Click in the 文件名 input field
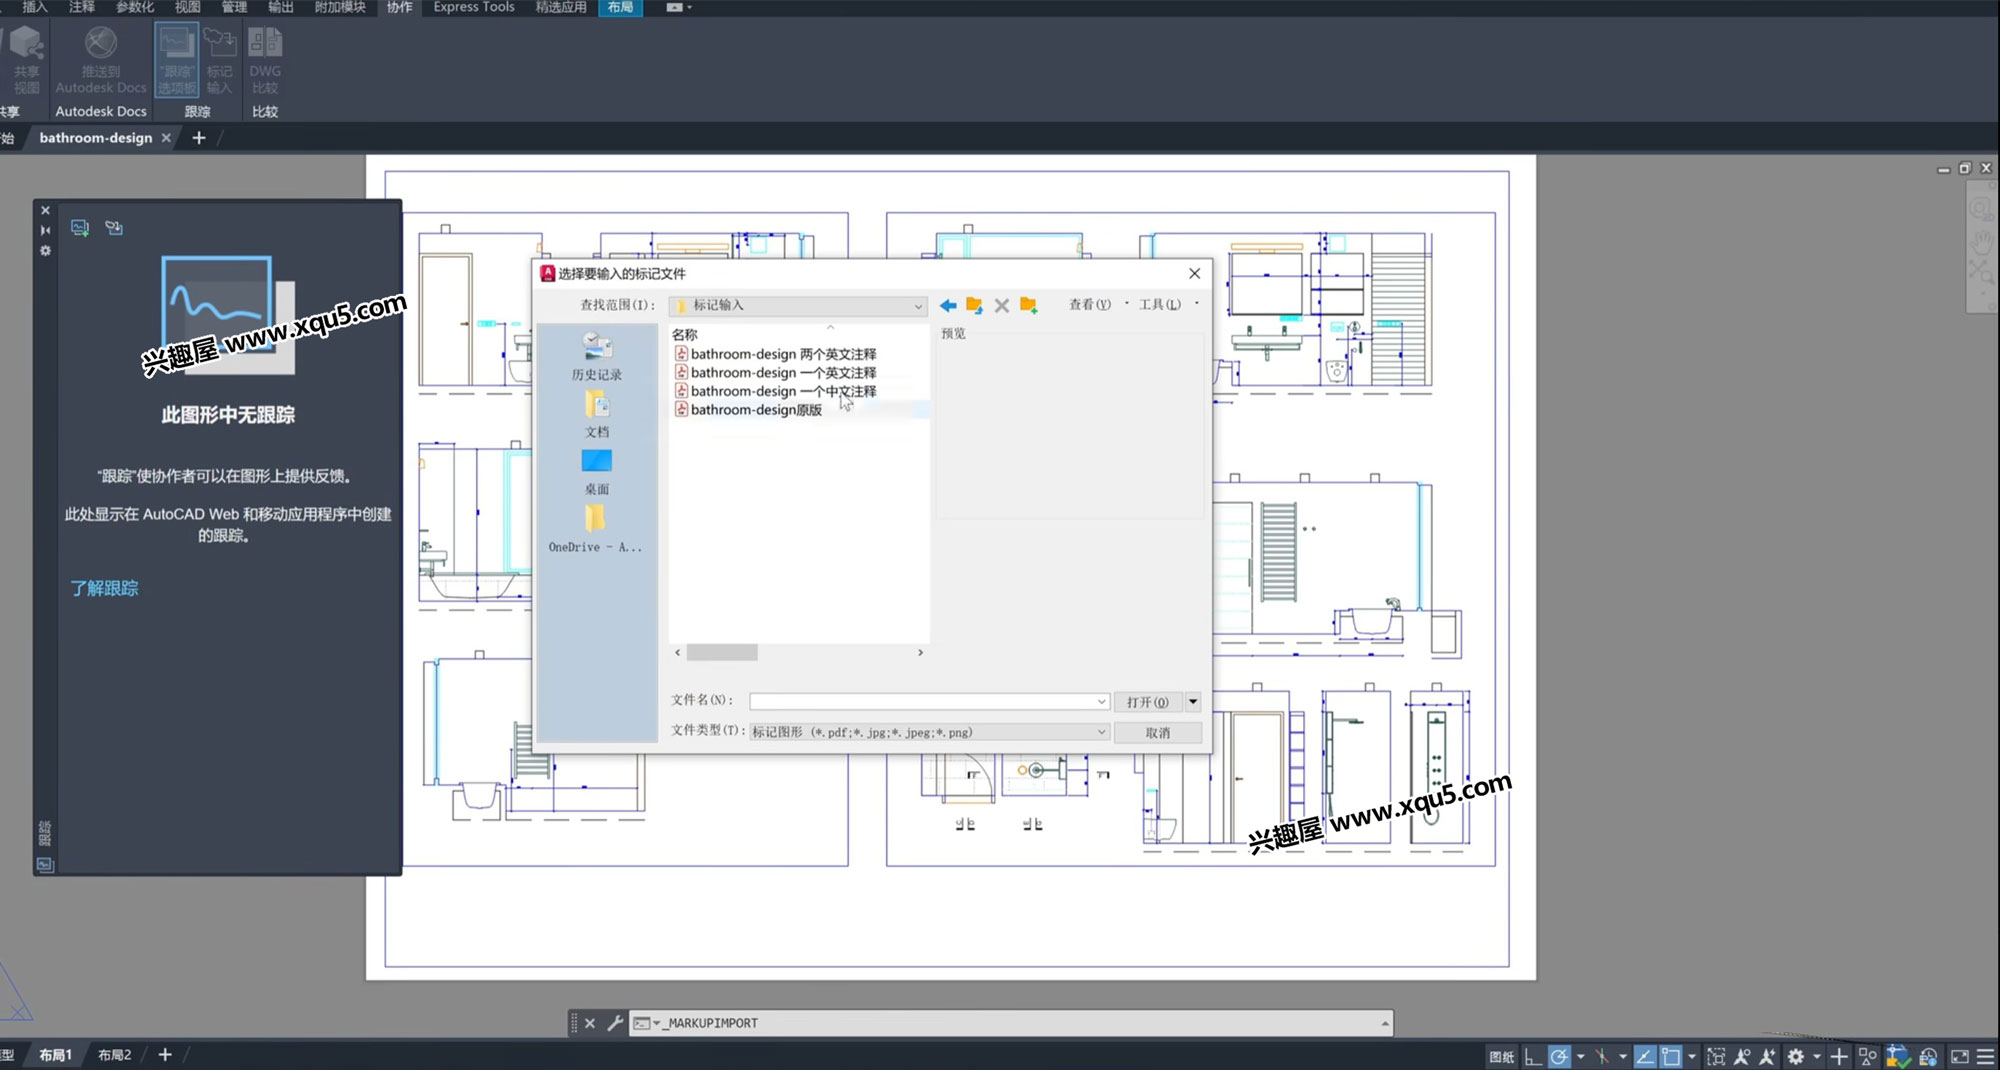This screenshot has height=1070, width=2000. tap(929, 702)
